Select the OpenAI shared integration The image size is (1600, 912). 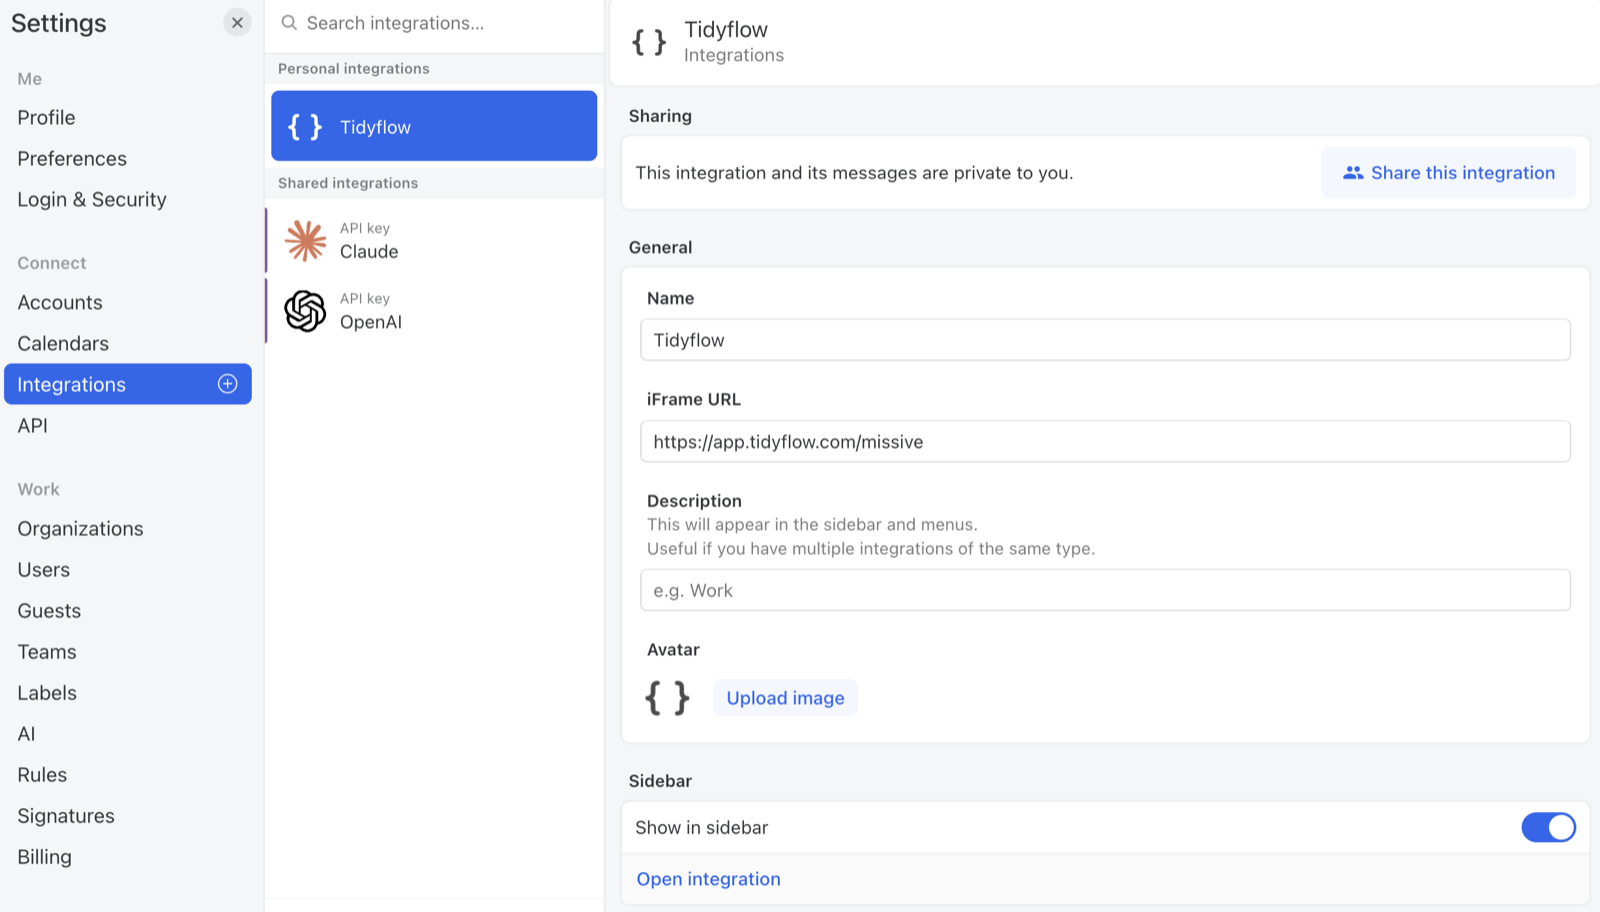[434, 311]
